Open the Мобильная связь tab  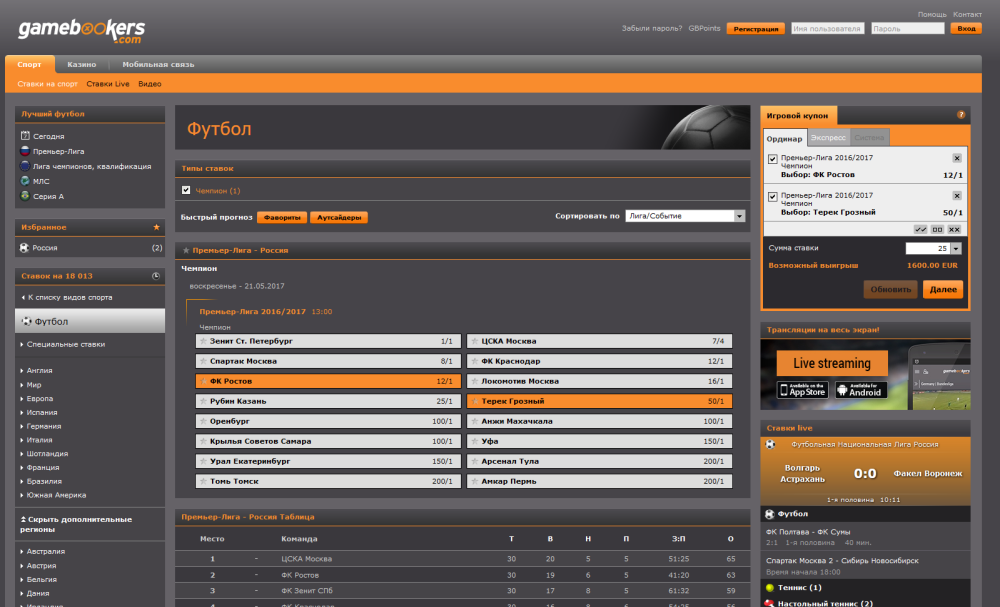click(x=158, y=64)
